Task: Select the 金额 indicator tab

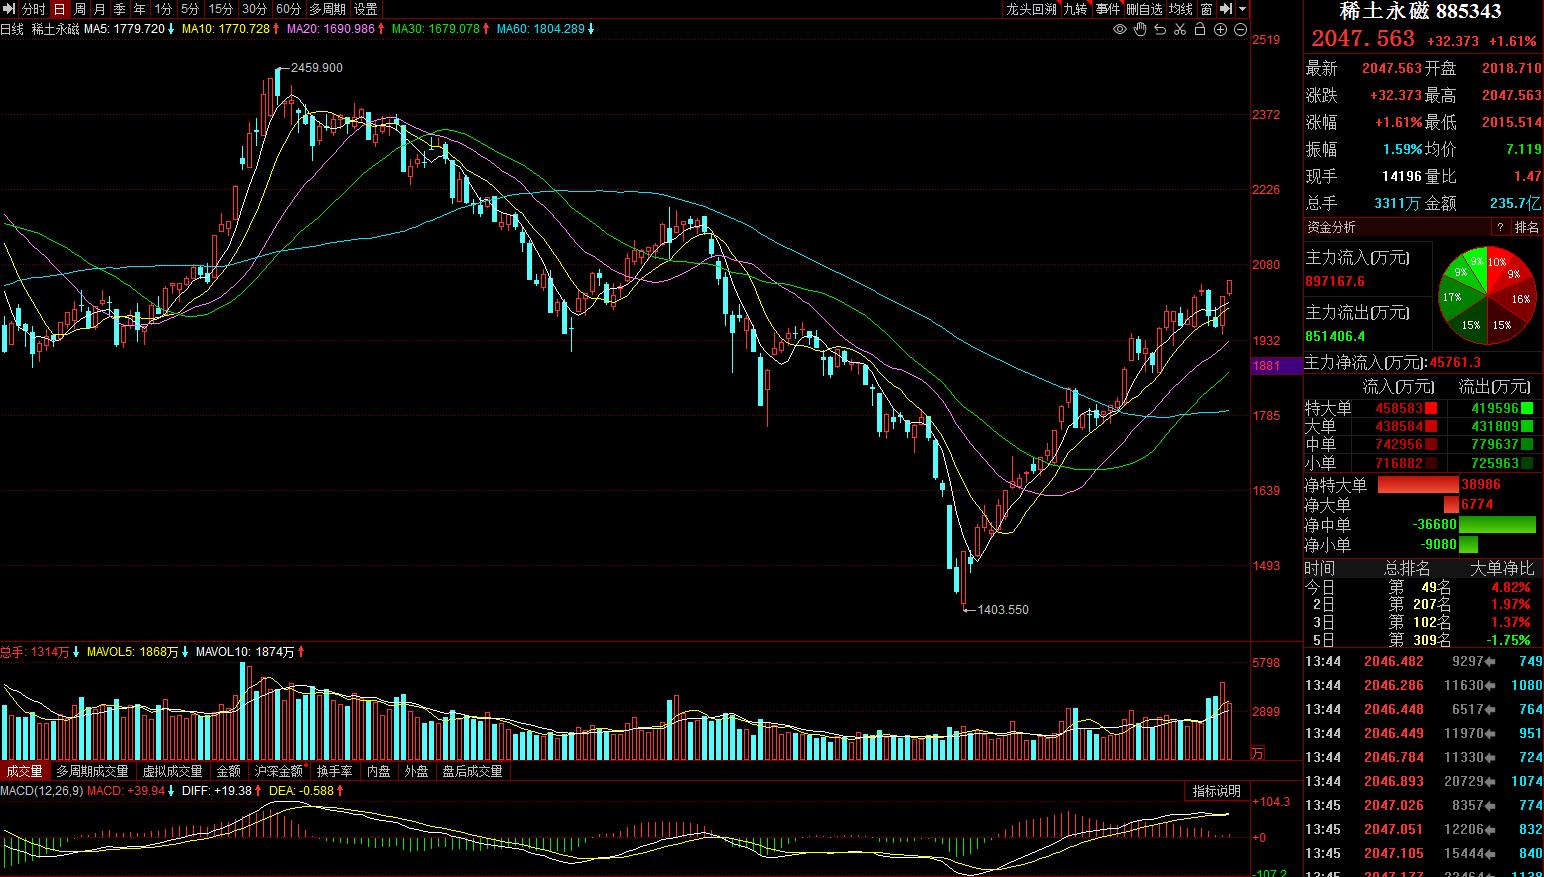Action: pyautogui.click(x=229, y=771)
